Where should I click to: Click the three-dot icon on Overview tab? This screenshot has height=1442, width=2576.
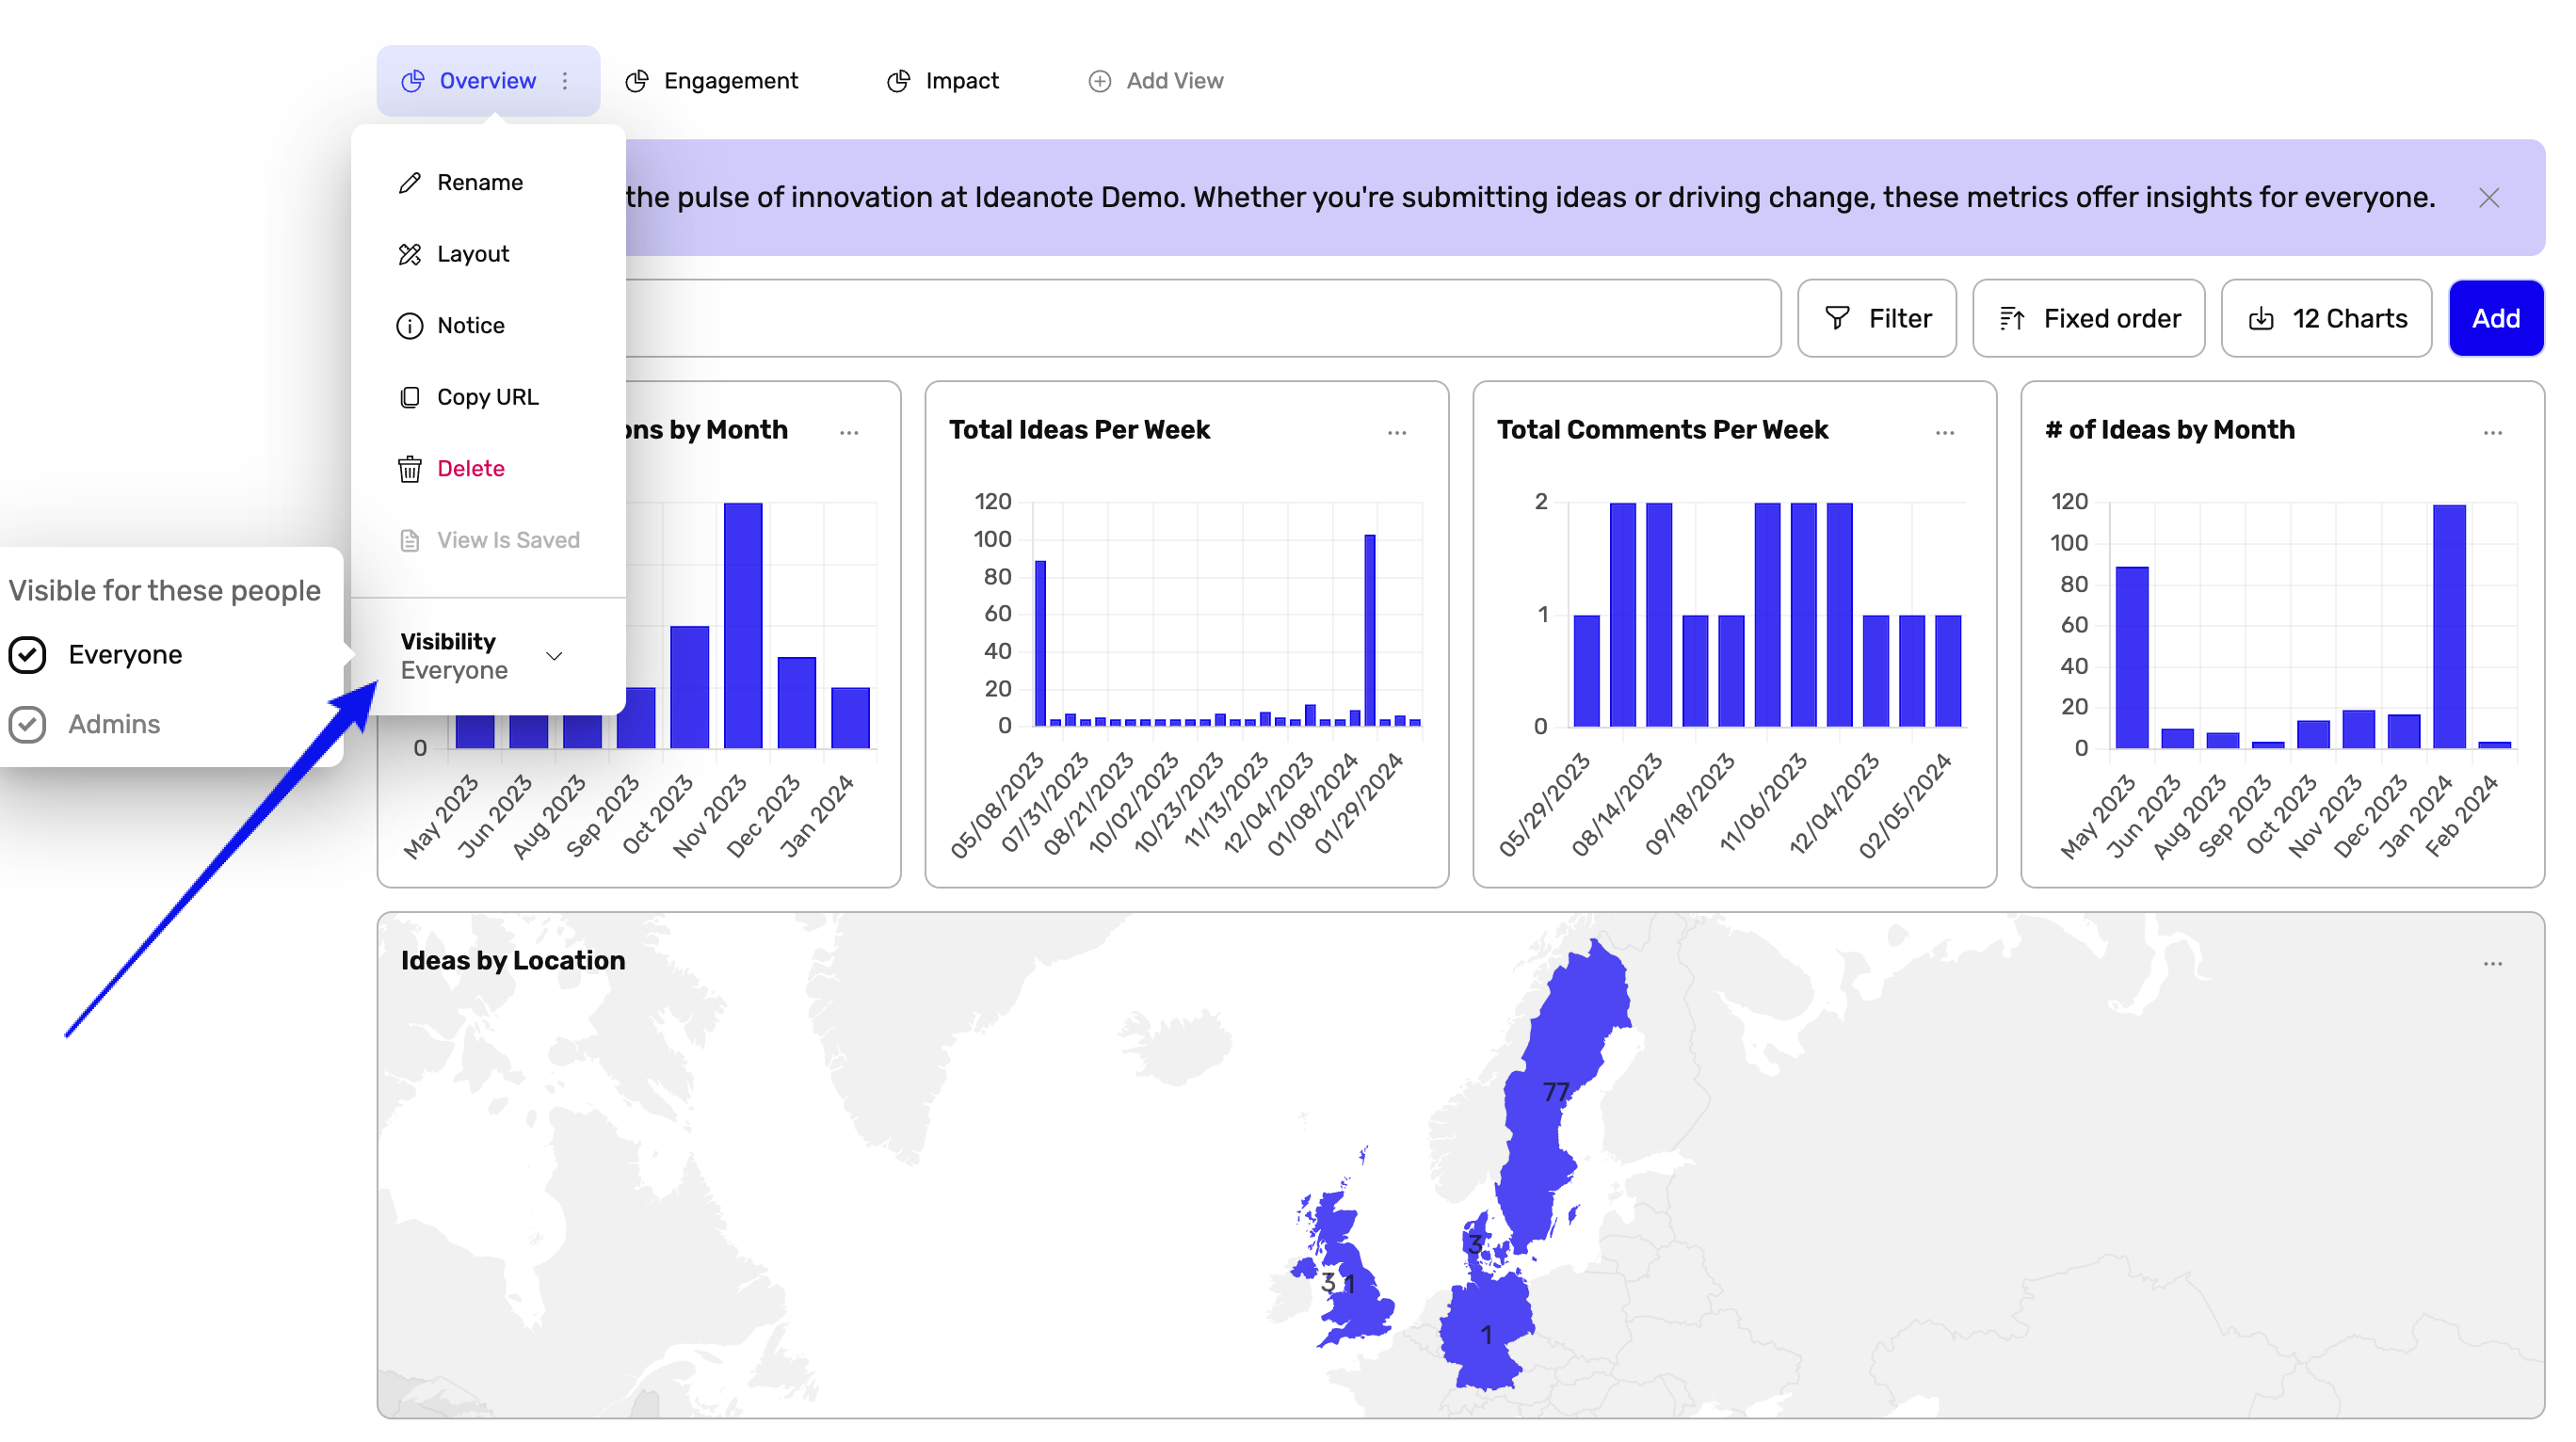pyautogui.click(x=565, y=81)
